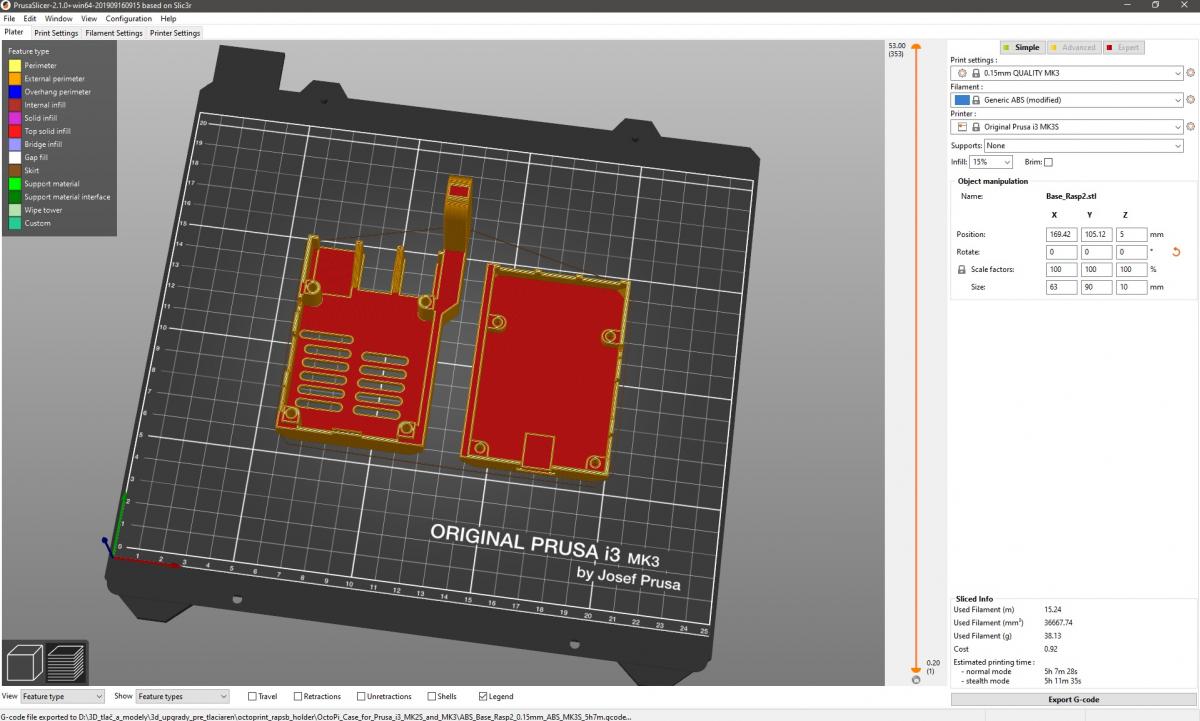Image resolution: width=1200 pixels, height=721 pixels.
Task: Click the upper layer slider handle
Action: 915,47
